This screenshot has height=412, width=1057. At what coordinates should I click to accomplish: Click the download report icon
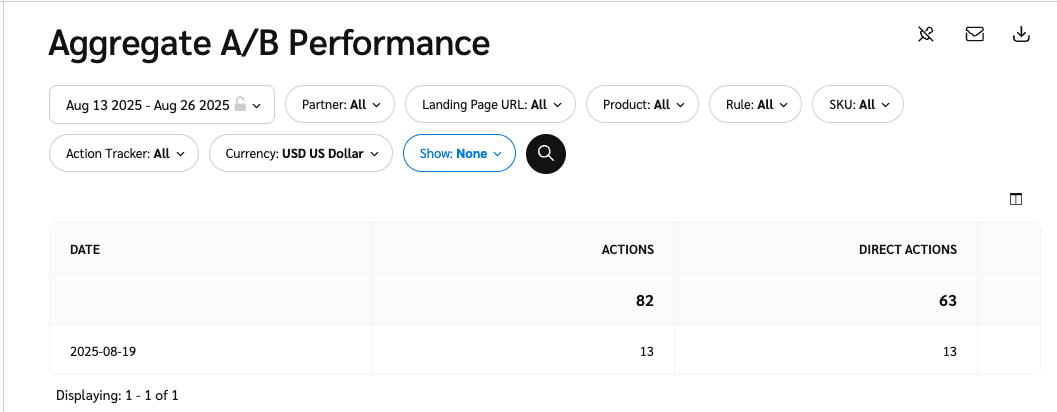click(x=1021, y=34)
